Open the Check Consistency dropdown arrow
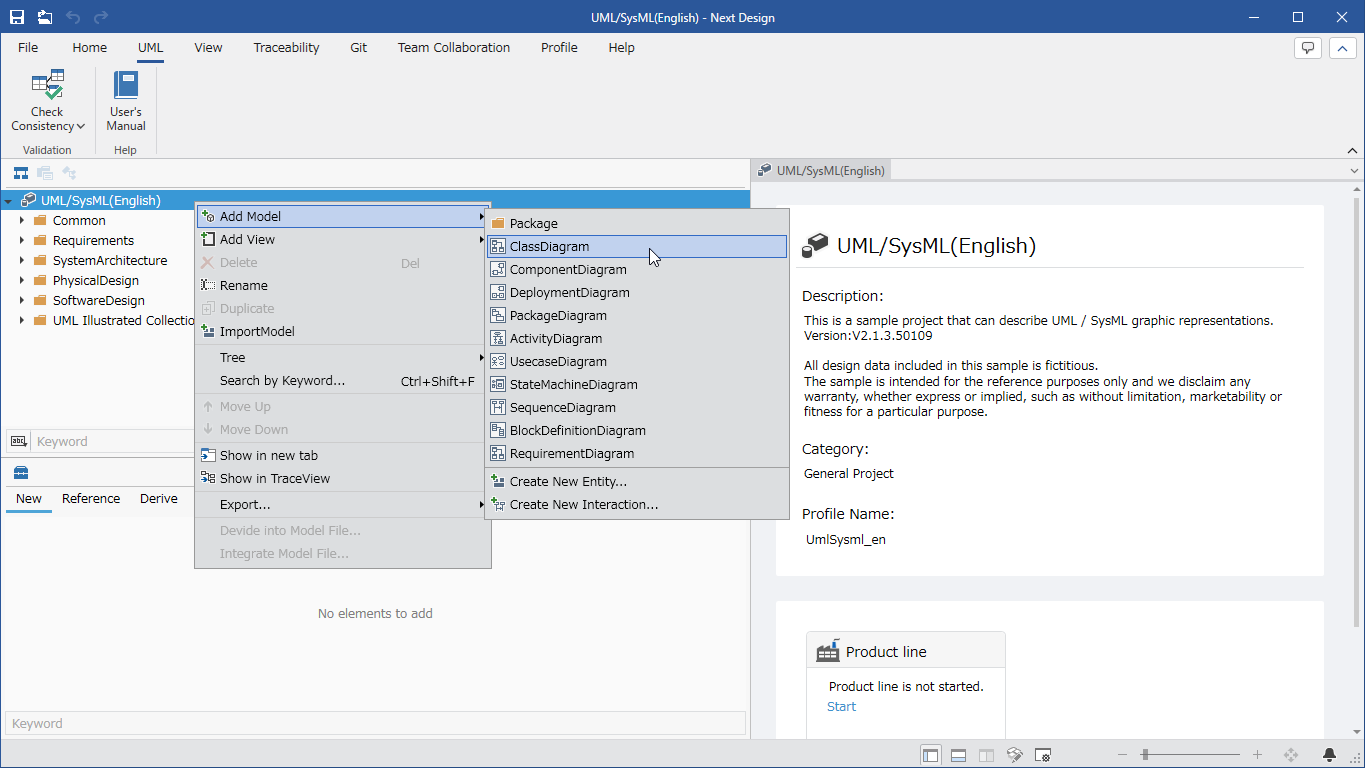The image size is (1365, 768). pyautogui.click(x=81, y=127)
